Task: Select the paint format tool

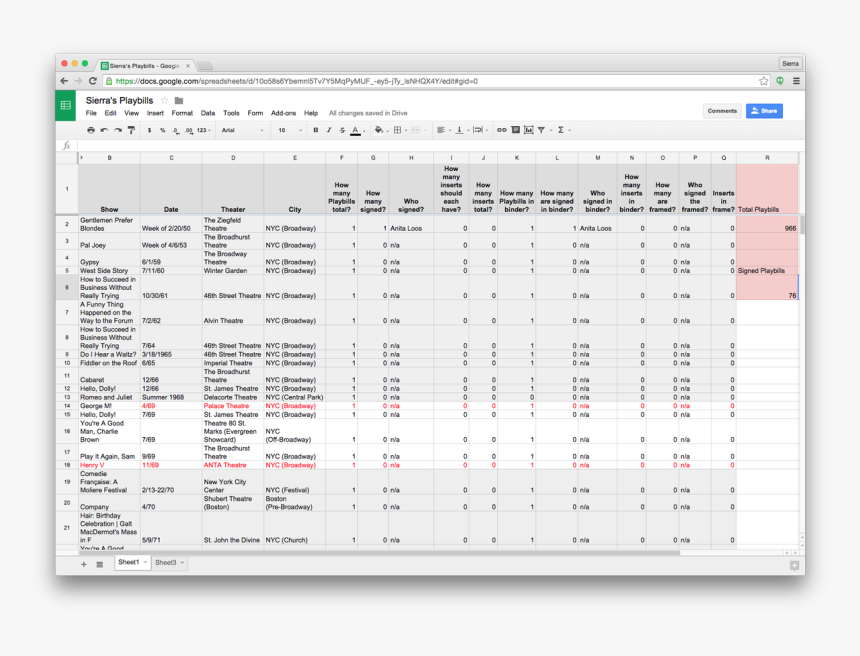Action: click(131, 130)
